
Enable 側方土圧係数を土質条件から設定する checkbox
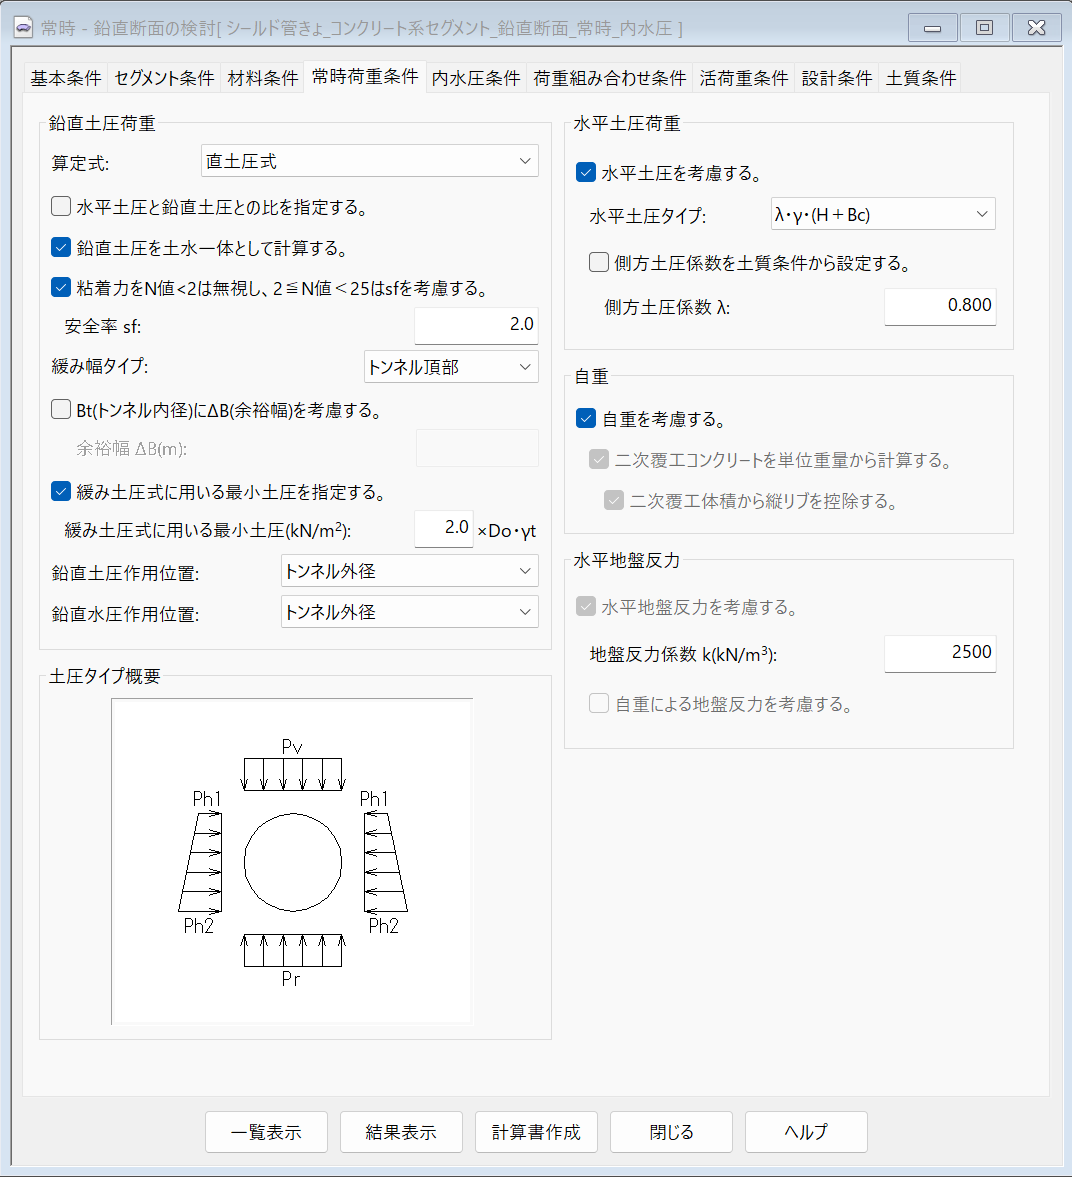(599, 263)
